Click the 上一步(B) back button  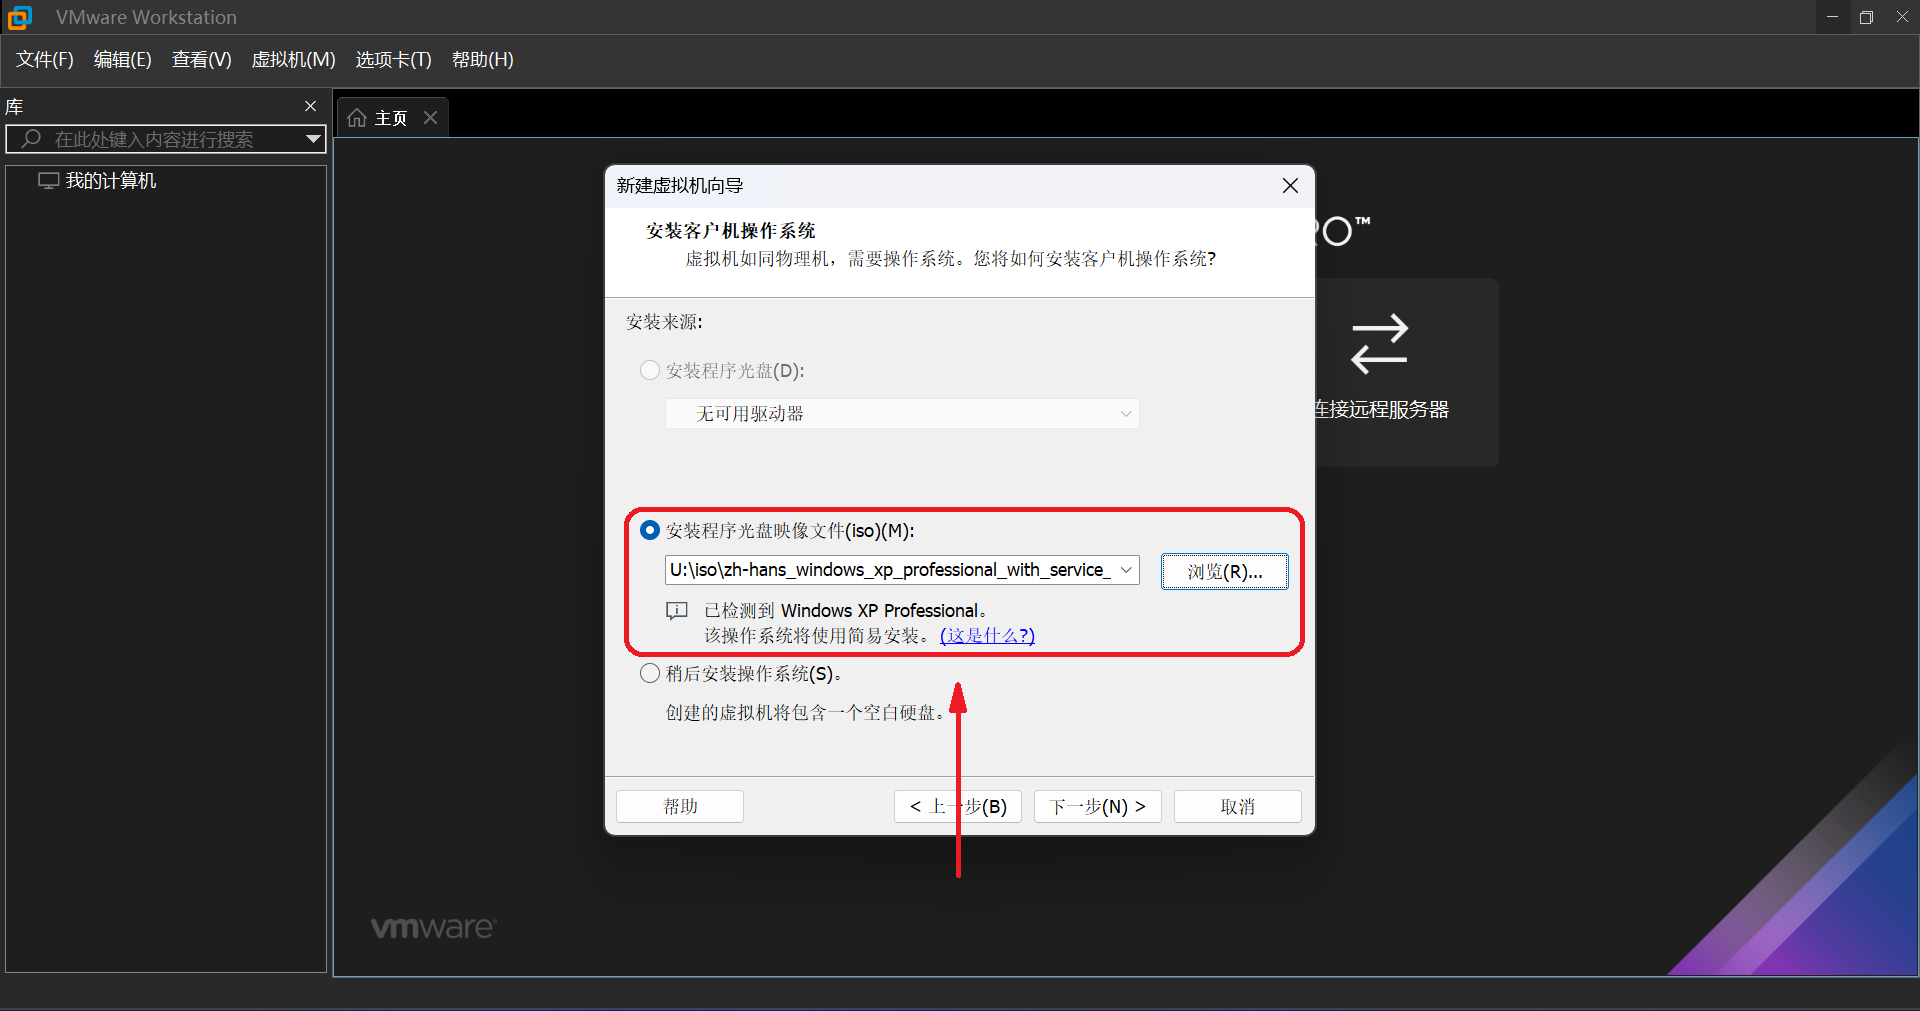click(x=958, y=806)
